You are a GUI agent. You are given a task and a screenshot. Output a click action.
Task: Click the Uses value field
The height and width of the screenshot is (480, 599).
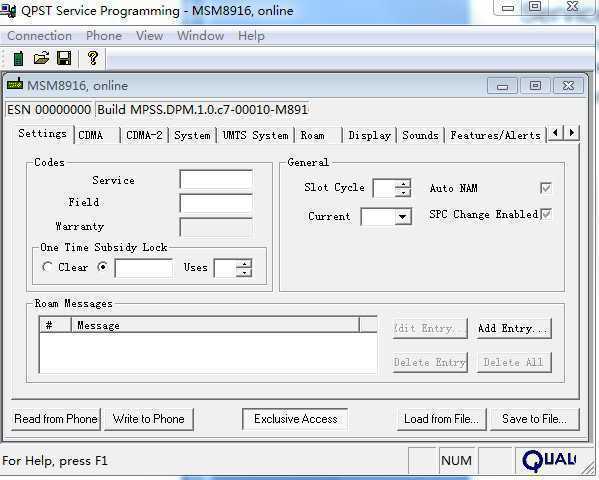(x=225, y=268)
